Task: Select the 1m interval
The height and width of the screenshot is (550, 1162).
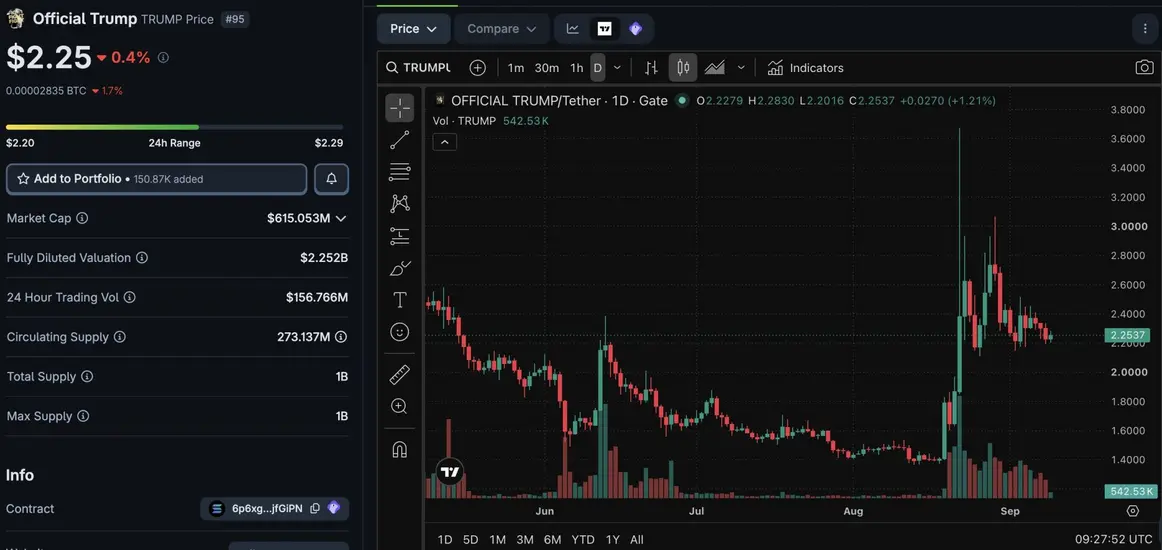Action: (516, 67)
